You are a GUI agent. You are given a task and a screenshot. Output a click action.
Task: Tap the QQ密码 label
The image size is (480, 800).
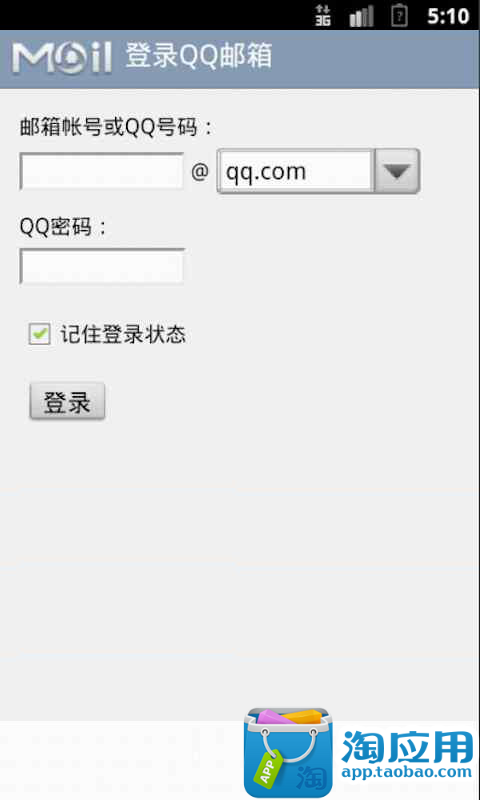tap(63, 227)
